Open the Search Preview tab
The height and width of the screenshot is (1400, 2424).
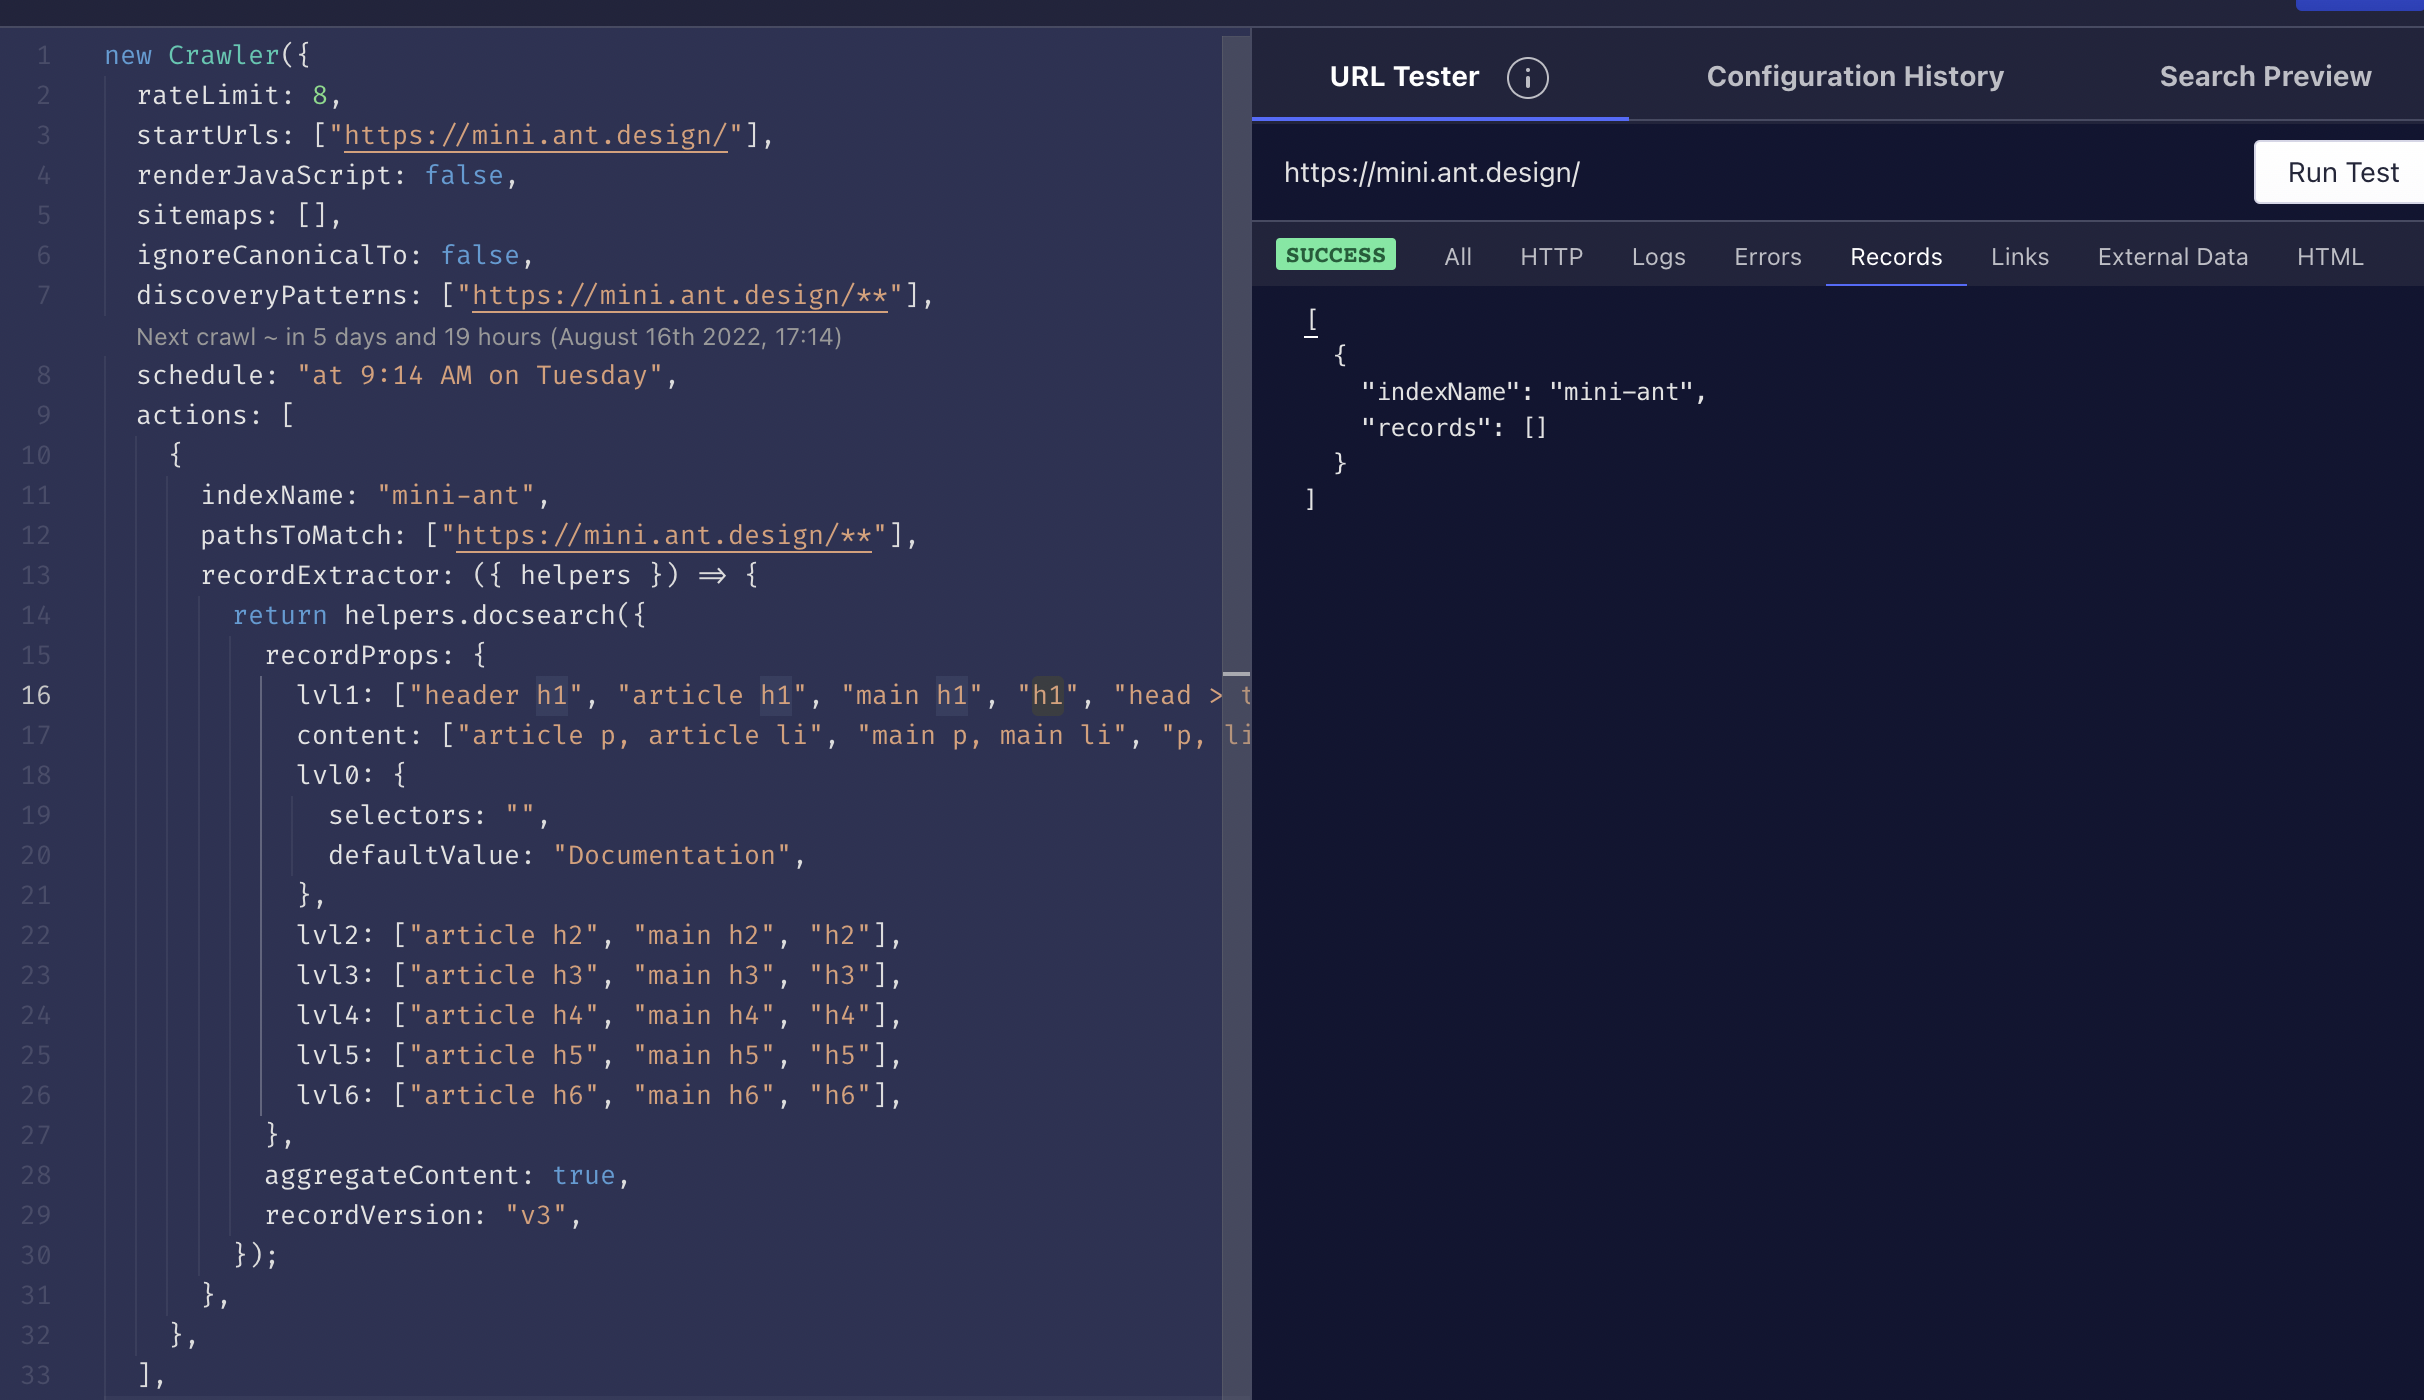(x=2265, y=76)
